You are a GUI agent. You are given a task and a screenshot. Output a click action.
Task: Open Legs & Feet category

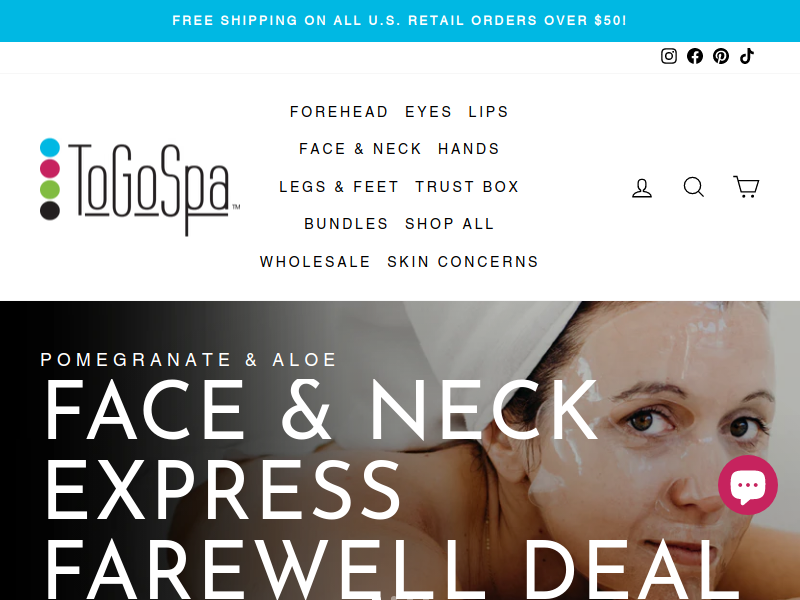click(339, 187)
